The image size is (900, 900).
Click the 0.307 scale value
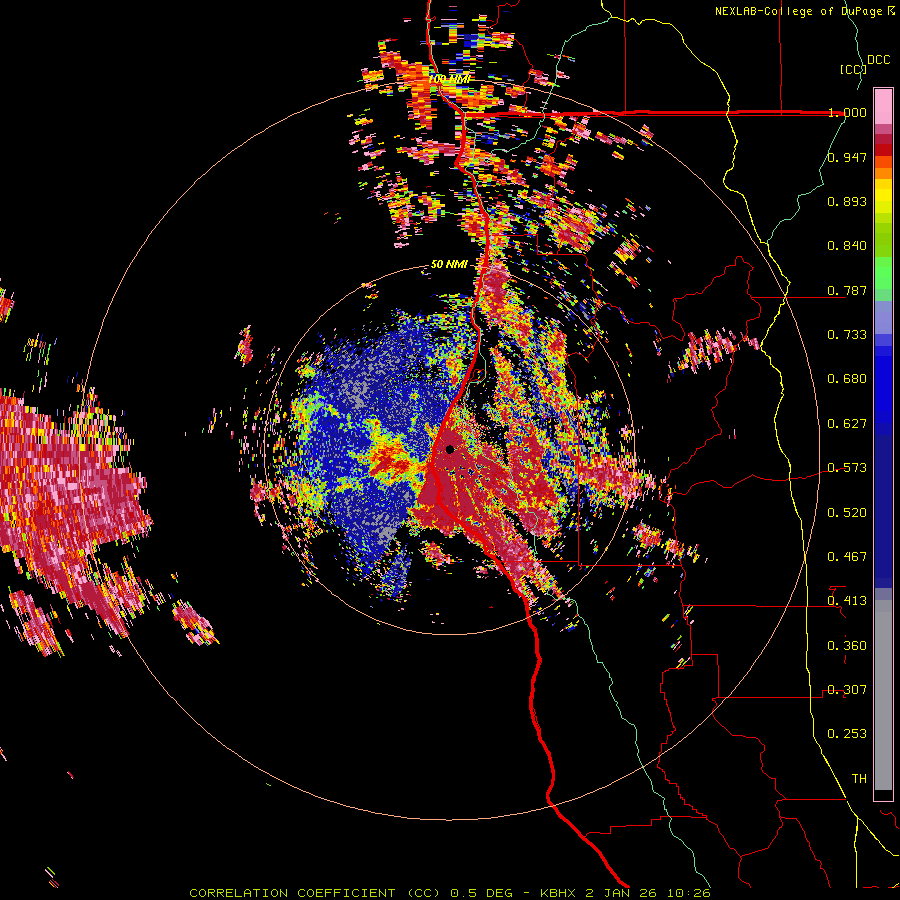click(x=847, y=690)
